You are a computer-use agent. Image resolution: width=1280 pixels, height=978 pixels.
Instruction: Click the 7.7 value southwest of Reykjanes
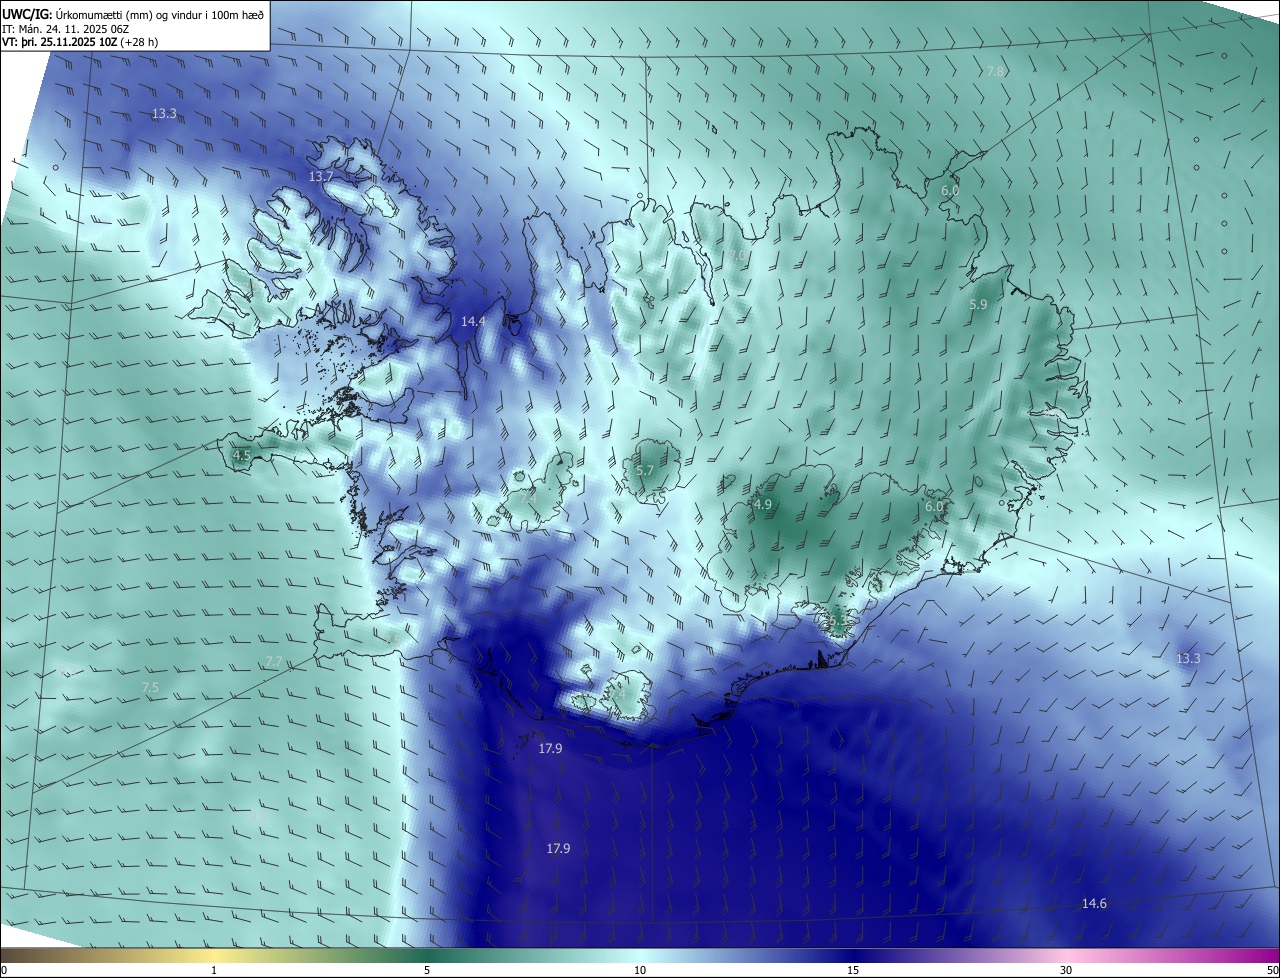[x=274, y=662]
